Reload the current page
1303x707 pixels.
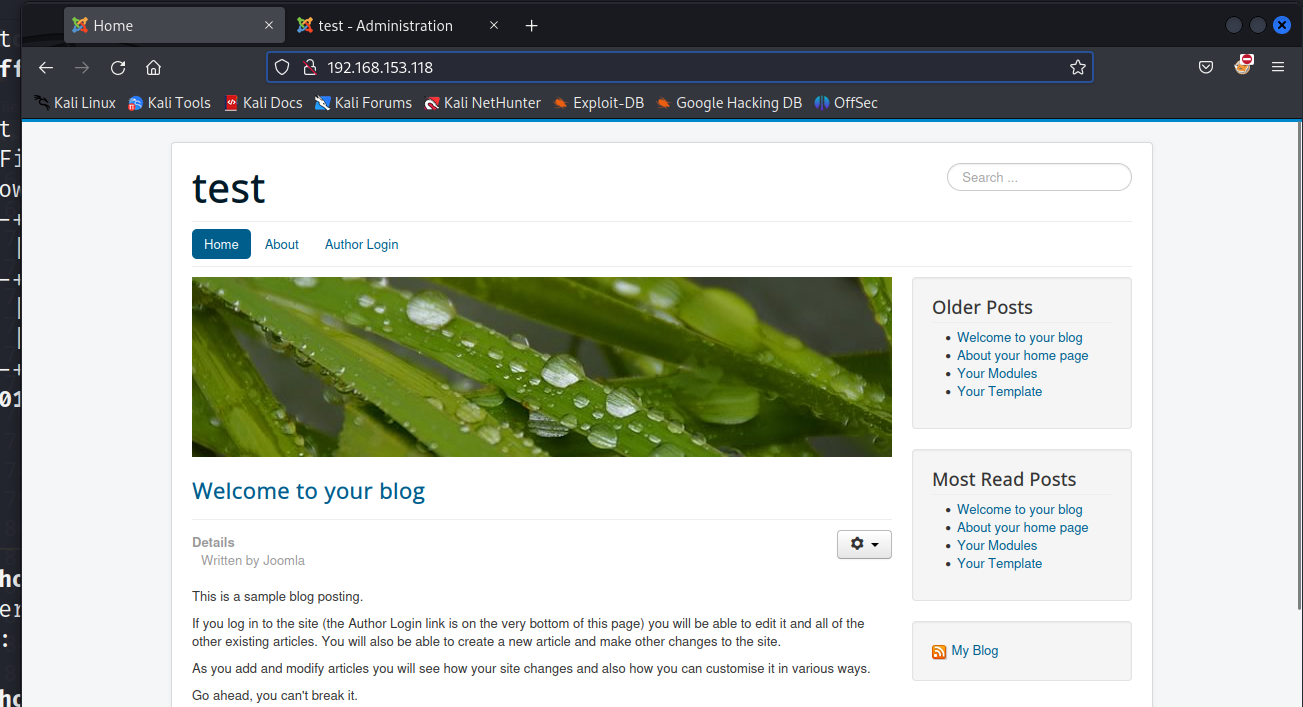[x=118, y=68]
